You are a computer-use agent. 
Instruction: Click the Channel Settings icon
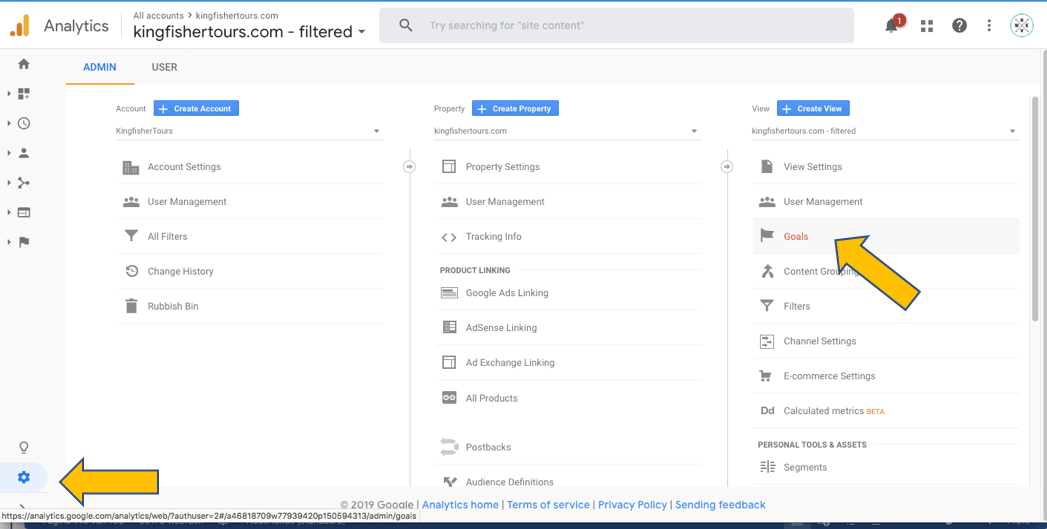click(767, 341)
